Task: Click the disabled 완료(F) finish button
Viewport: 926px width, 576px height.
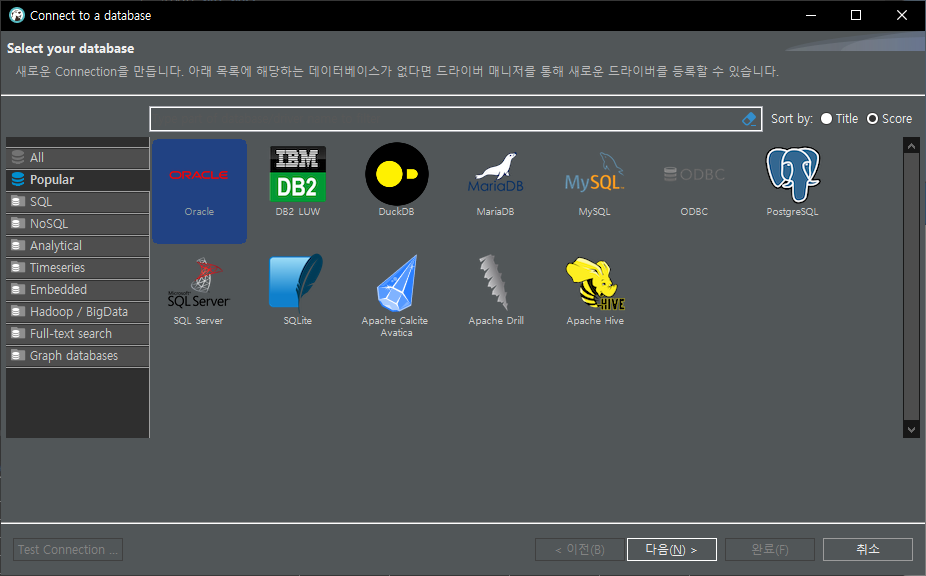Action: [x=770, y=549]
